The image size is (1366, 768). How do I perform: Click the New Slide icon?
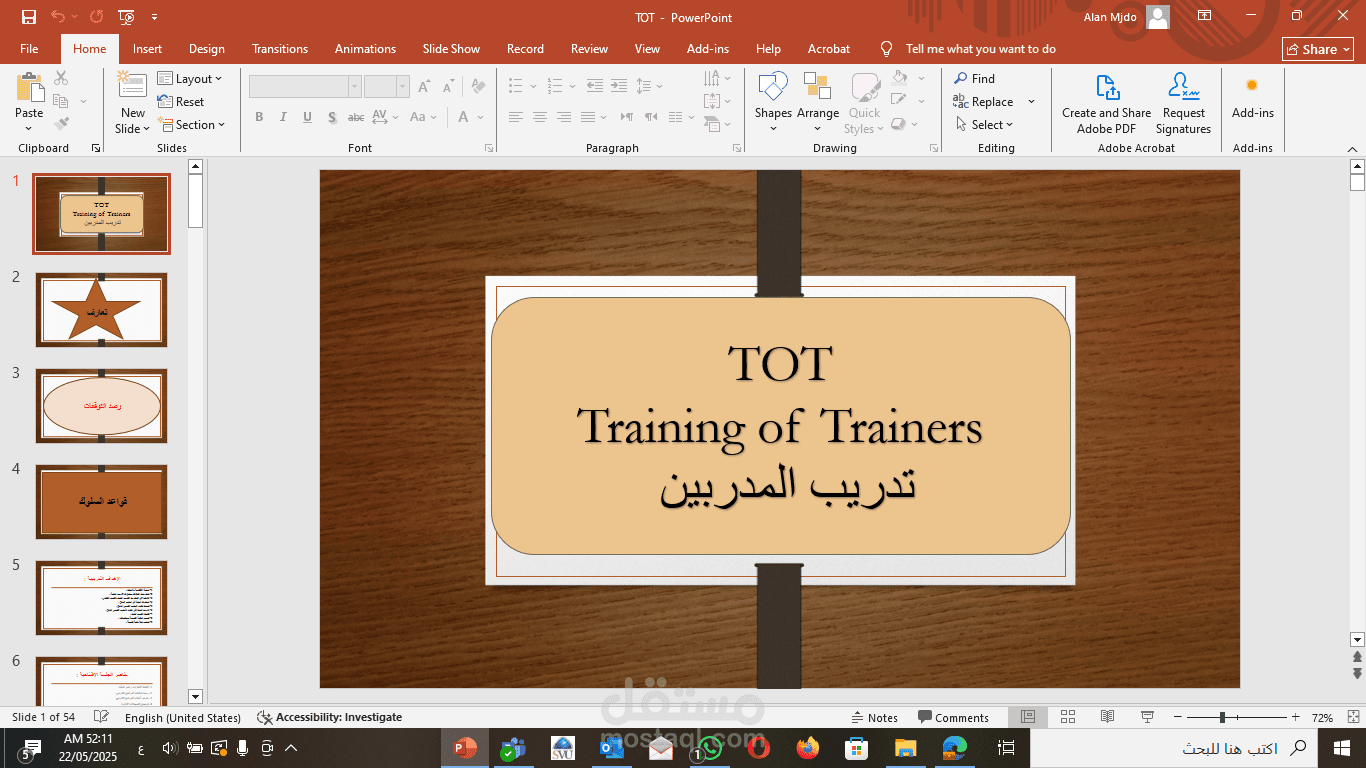coord(132,84)
